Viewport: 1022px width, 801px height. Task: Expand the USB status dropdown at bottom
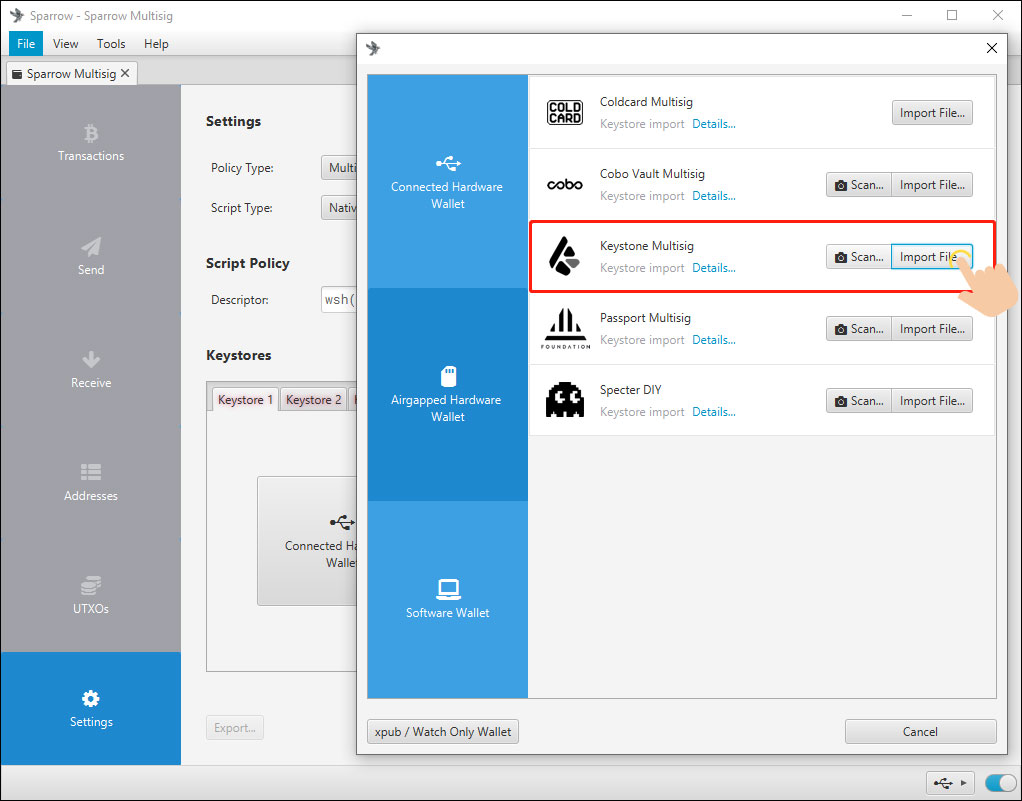pyautogui.click(x=949, y=783)
